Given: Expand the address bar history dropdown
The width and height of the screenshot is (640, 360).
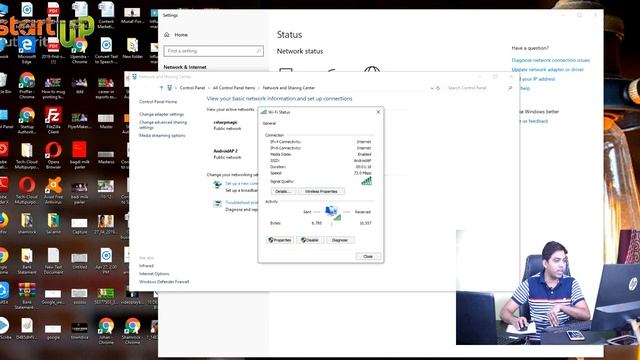Looking at the screenshot, I should (431, 88).
